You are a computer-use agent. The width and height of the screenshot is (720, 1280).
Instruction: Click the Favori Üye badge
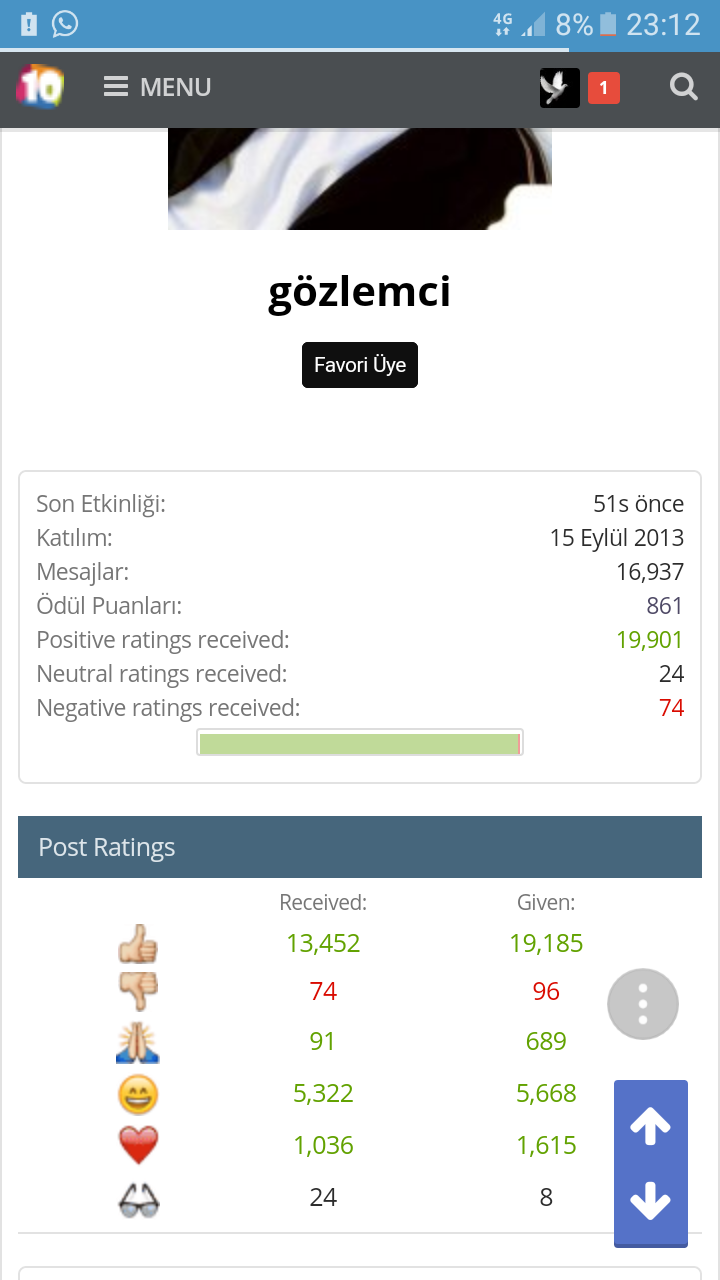[360, 365]
